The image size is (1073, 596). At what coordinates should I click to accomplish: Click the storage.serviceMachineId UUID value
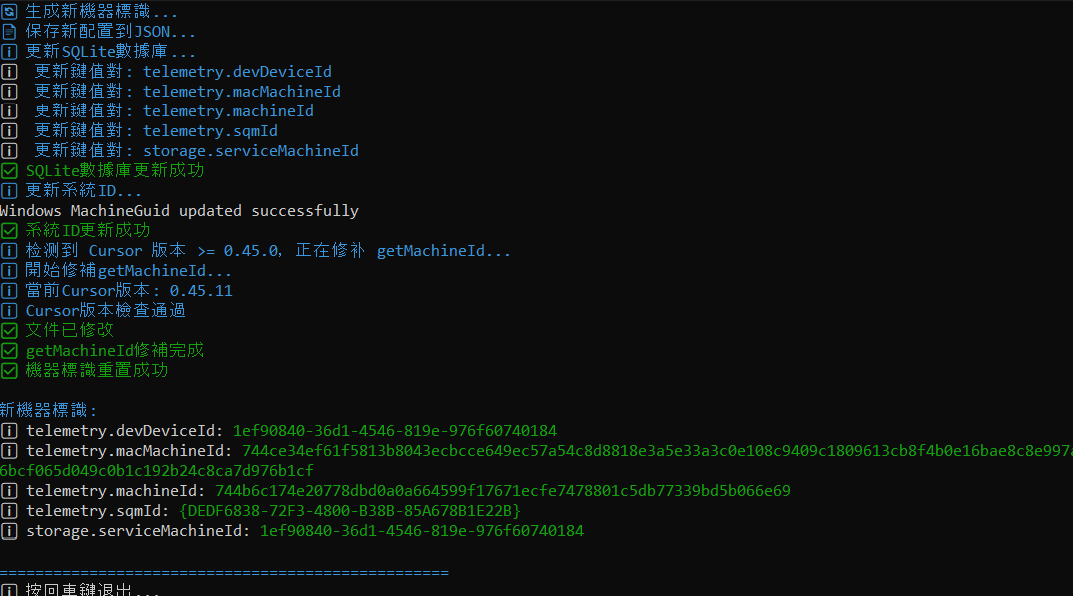click(x=421, y=531)
